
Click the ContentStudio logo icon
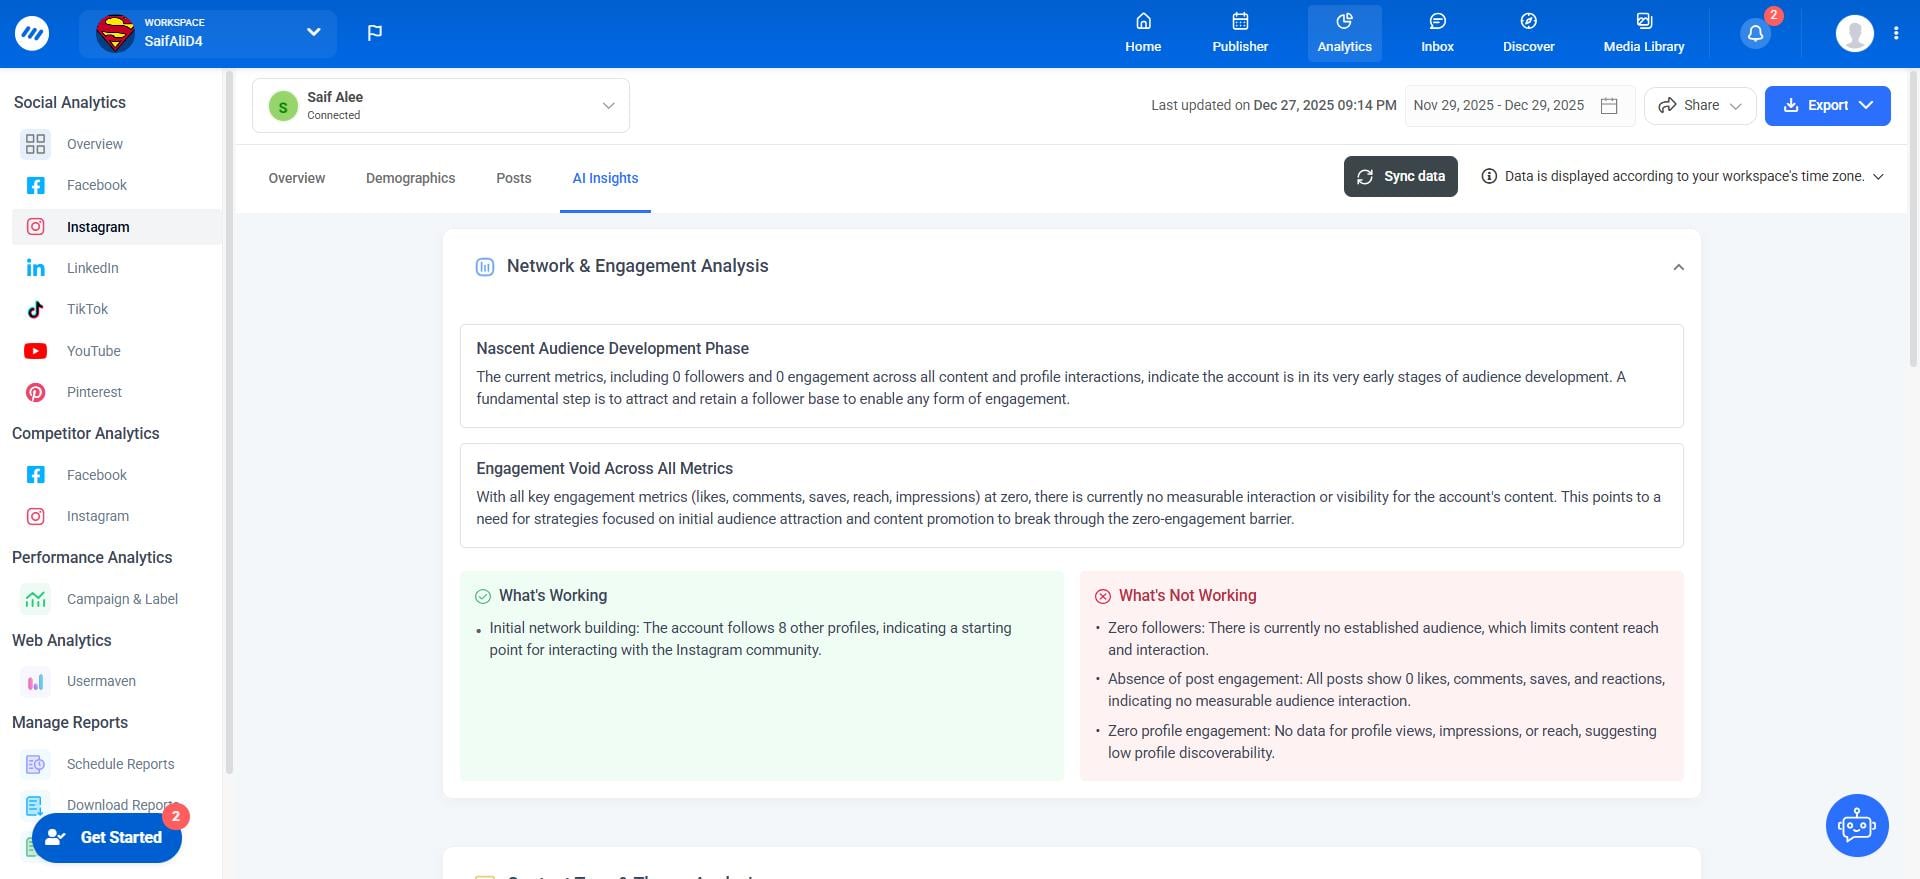click(x=32, y=33)
